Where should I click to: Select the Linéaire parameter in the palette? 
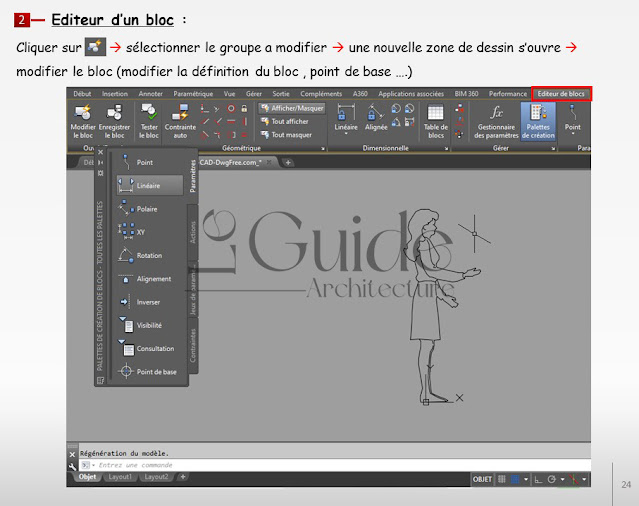[150, 185]
